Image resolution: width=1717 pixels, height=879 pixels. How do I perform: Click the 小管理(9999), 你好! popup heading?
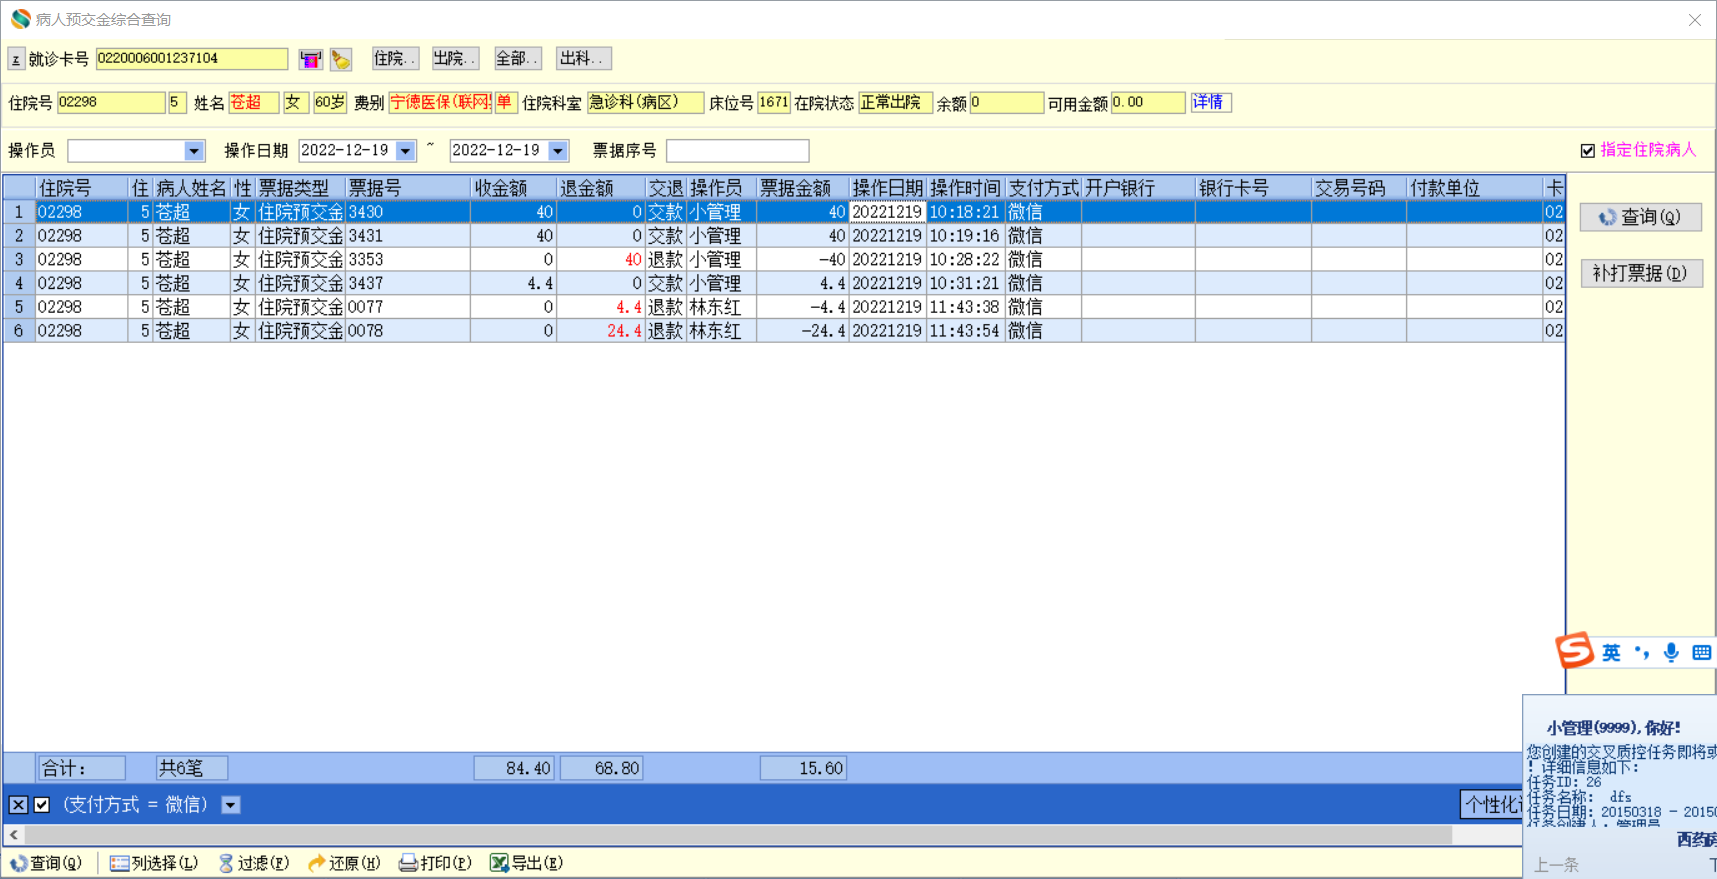tap(1613, 728)
